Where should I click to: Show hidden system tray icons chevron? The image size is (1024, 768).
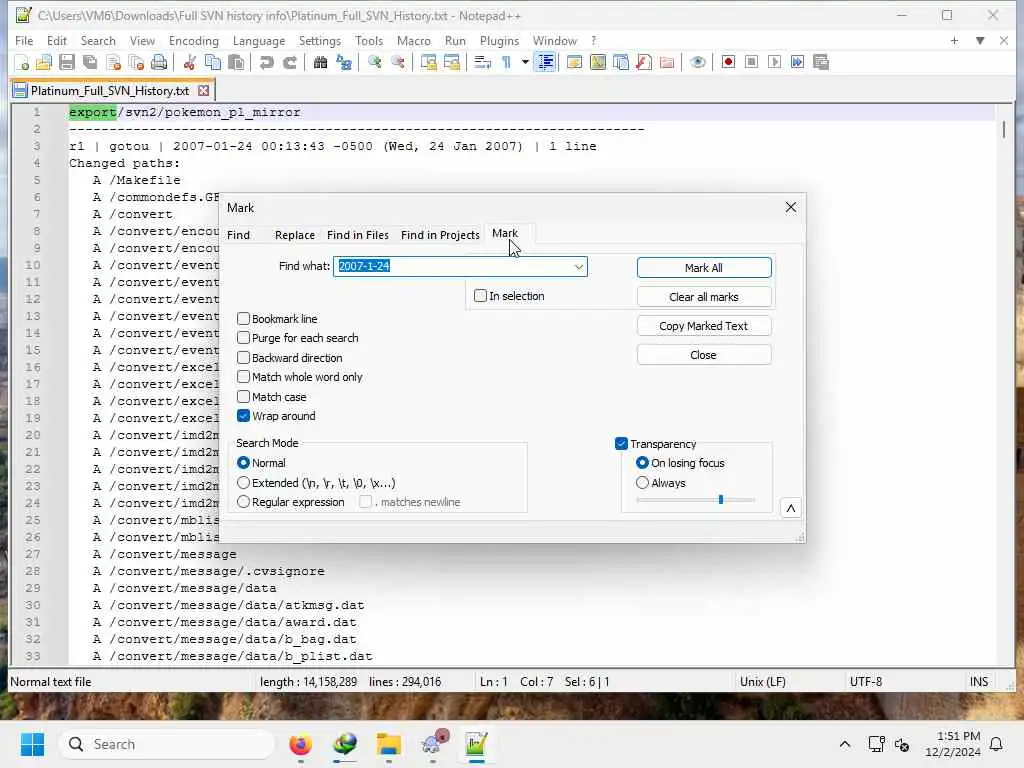tap(844, 744)
